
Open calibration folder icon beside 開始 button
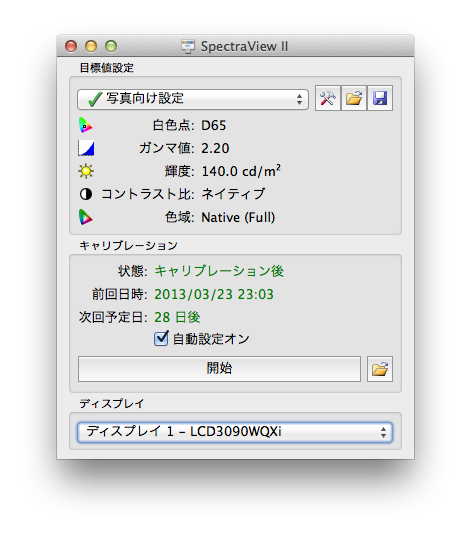tap(380, 369)
